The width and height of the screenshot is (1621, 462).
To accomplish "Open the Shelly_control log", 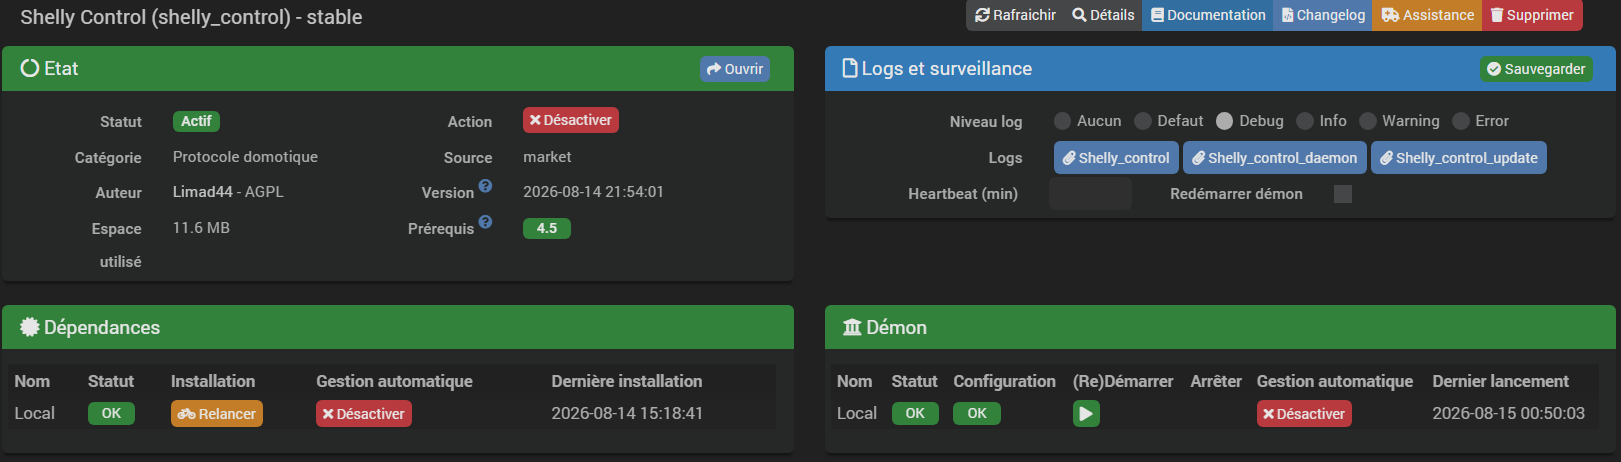I will 1116,158.
